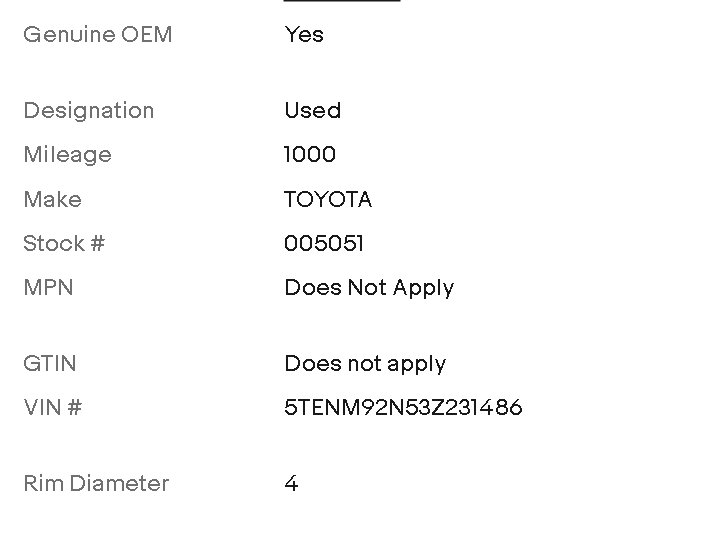Click the Genuine OEM label

[98, 35]
